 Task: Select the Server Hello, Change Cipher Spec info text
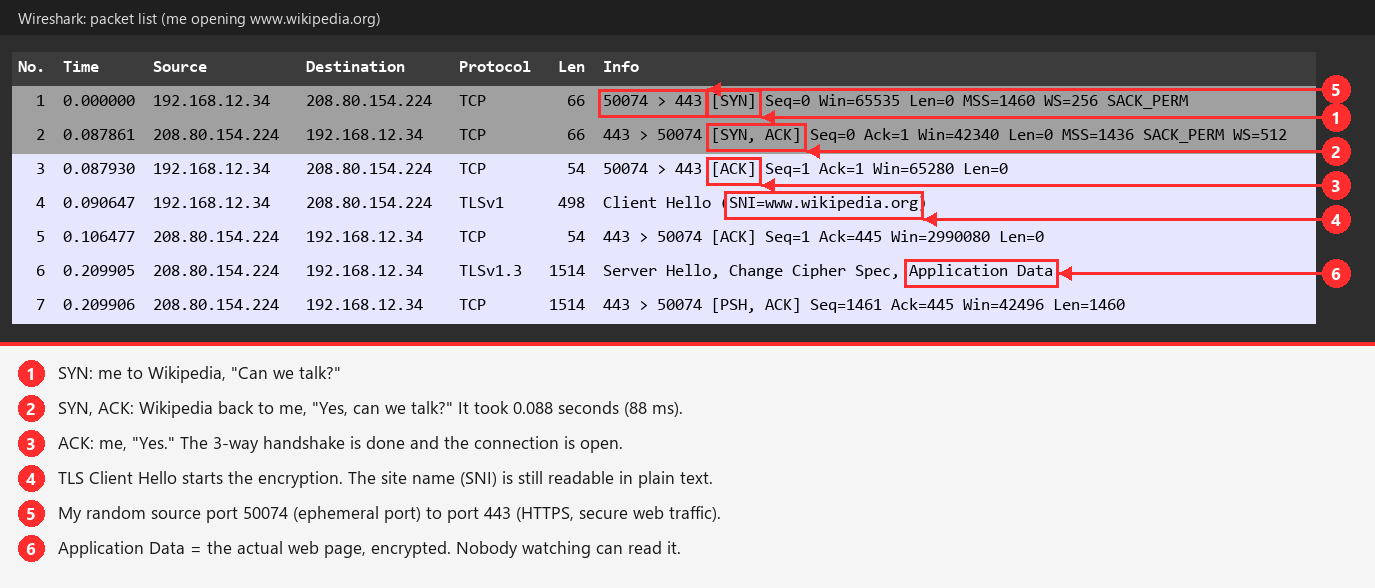828,271
